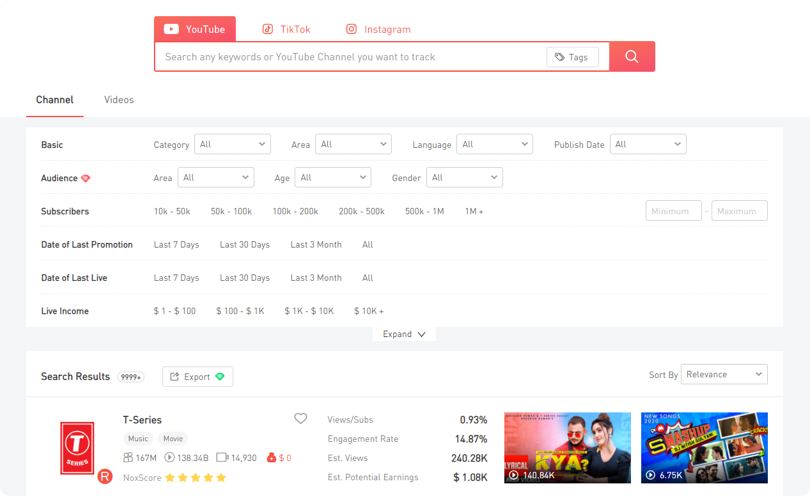This screenshot has height=496, width=810.
Task: Select Live Income $ 100 - $ 1K
Action: [240, 311]
